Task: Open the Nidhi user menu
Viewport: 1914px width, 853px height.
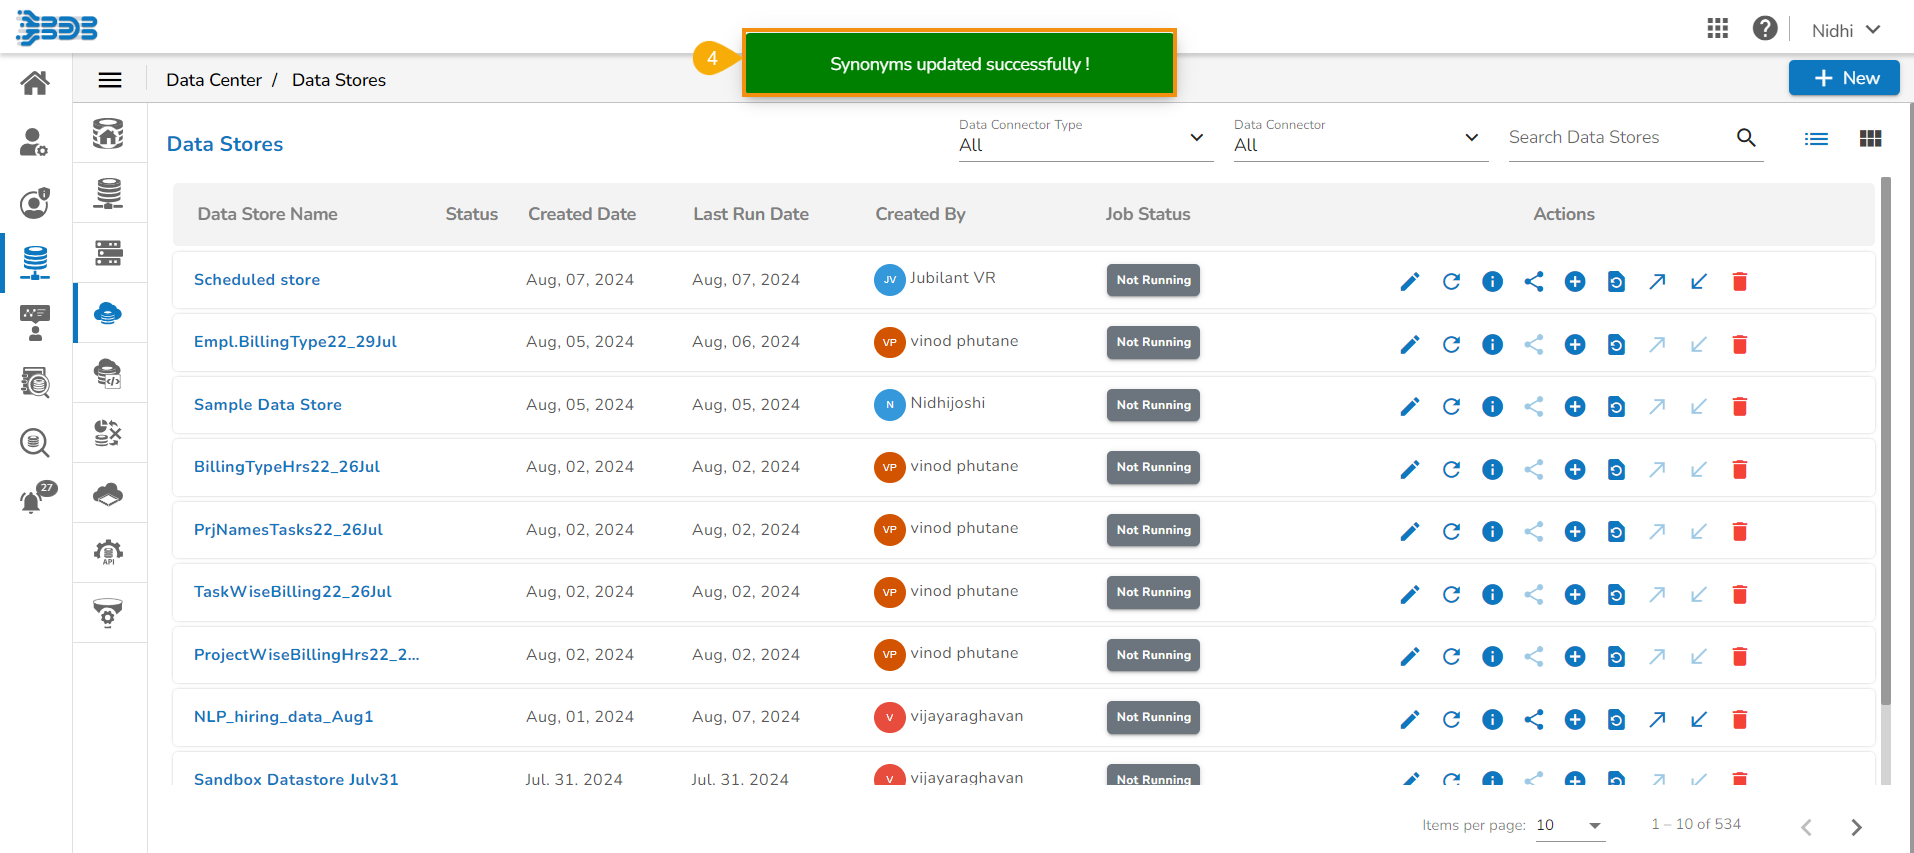Action: (x=1845, y=30)
